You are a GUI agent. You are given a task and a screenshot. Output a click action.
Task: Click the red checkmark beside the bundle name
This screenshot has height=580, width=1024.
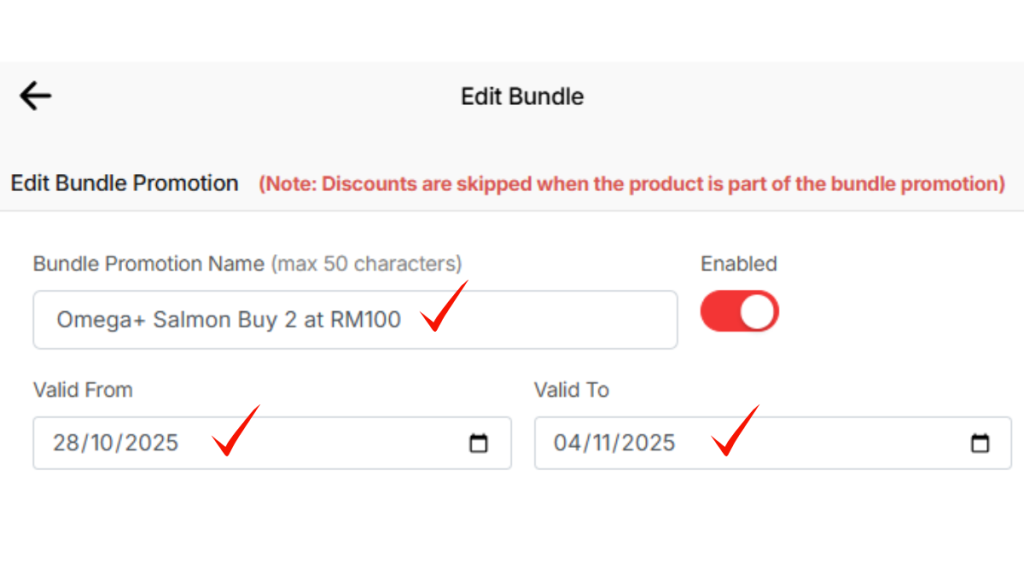[x=443, y=307]
